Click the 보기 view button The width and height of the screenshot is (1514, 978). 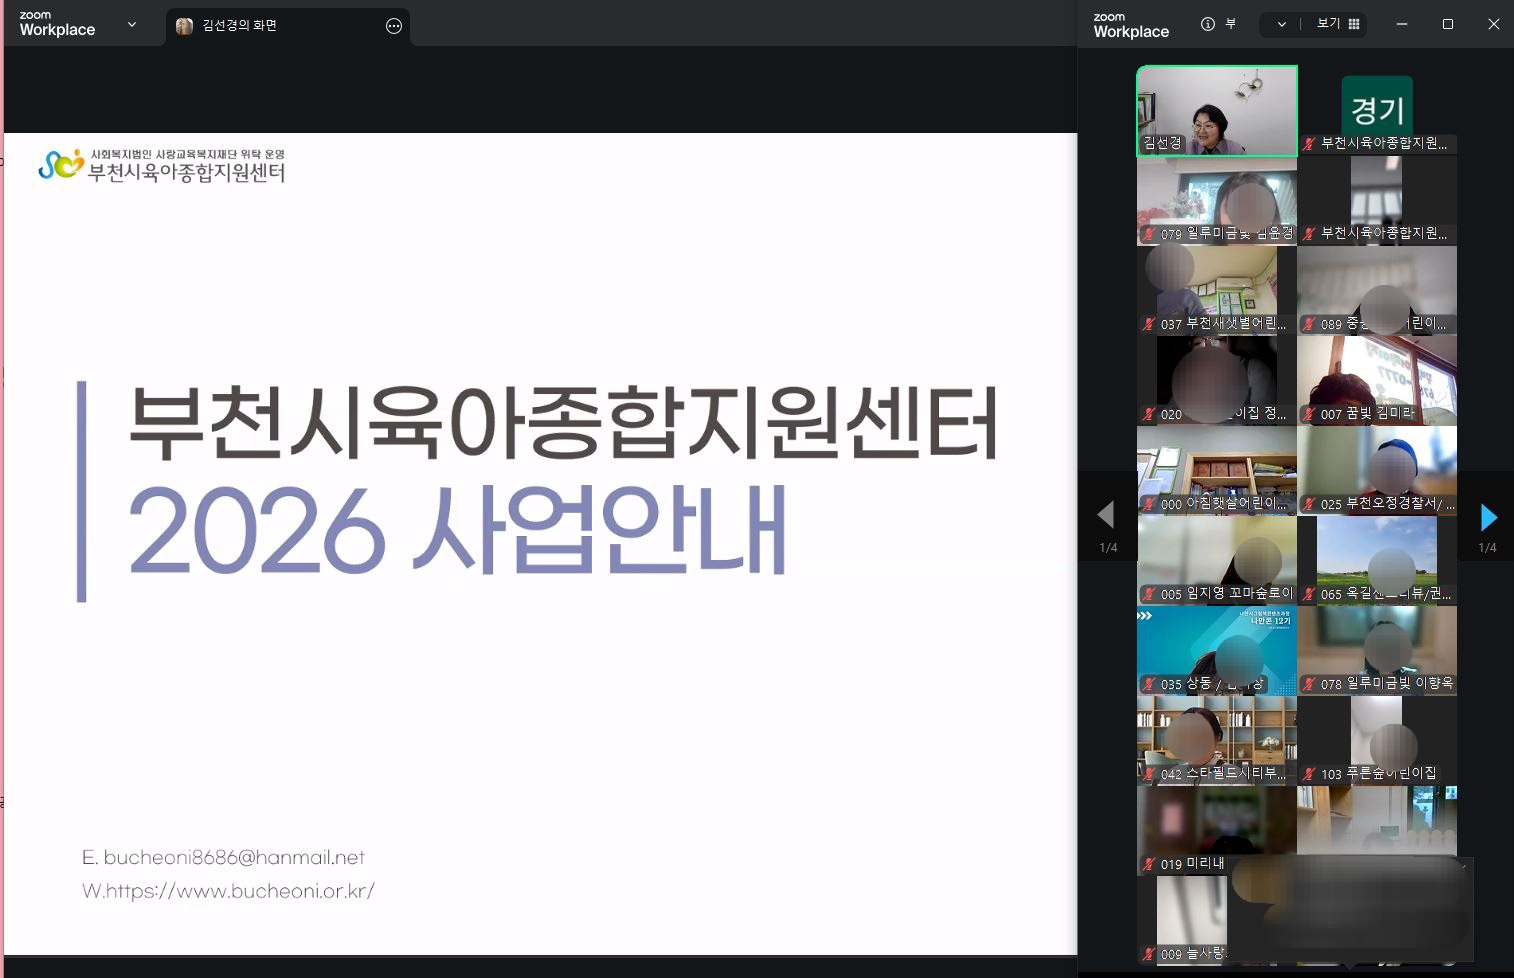pos(1328,24)
